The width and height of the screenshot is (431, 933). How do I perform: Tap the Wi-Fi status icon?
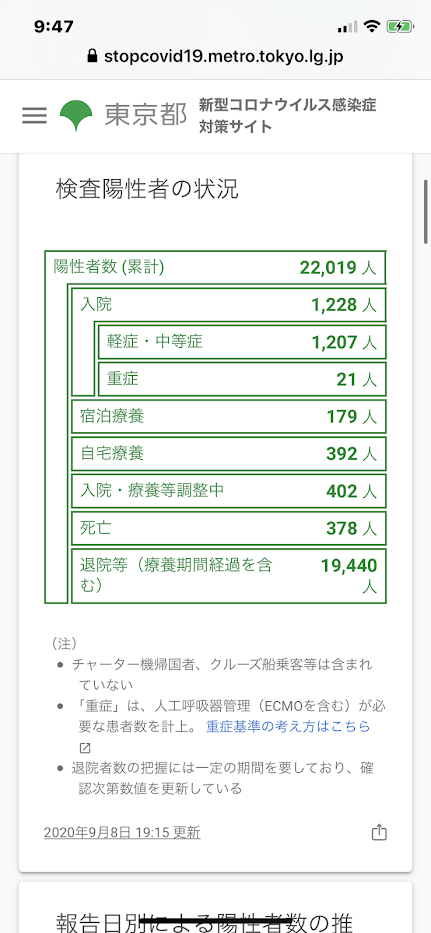(373, 26)
